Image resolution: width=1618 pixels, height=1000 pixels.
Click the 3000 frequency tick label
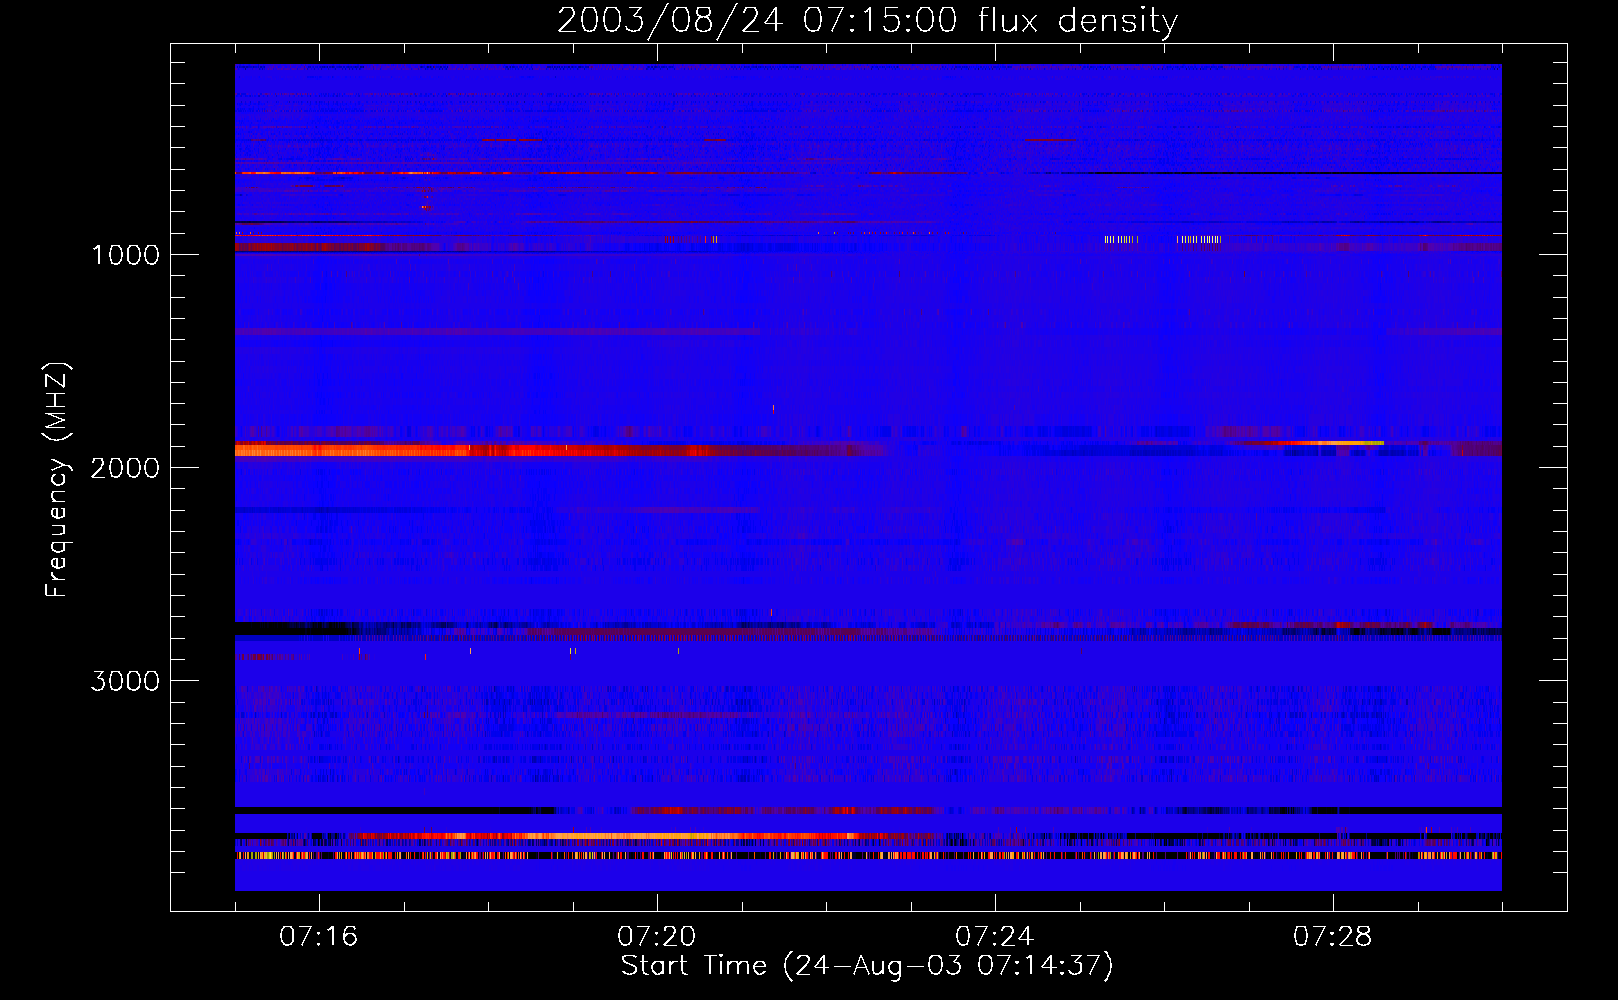click(125, 681)
